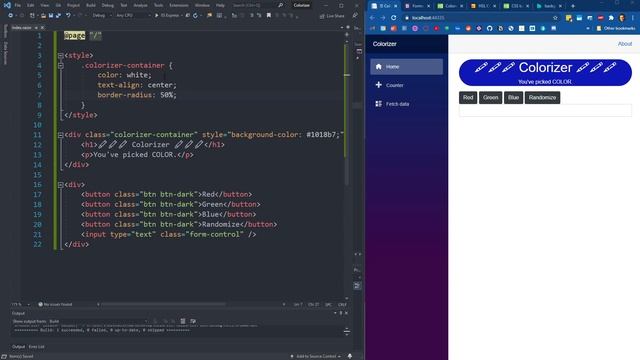Reload the browser page
The height and width of the screenshot is (360, 640).
[x=393, y=18]
